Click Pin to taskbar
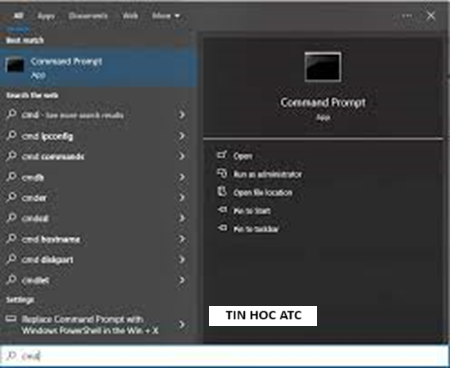 pos(256,229)
